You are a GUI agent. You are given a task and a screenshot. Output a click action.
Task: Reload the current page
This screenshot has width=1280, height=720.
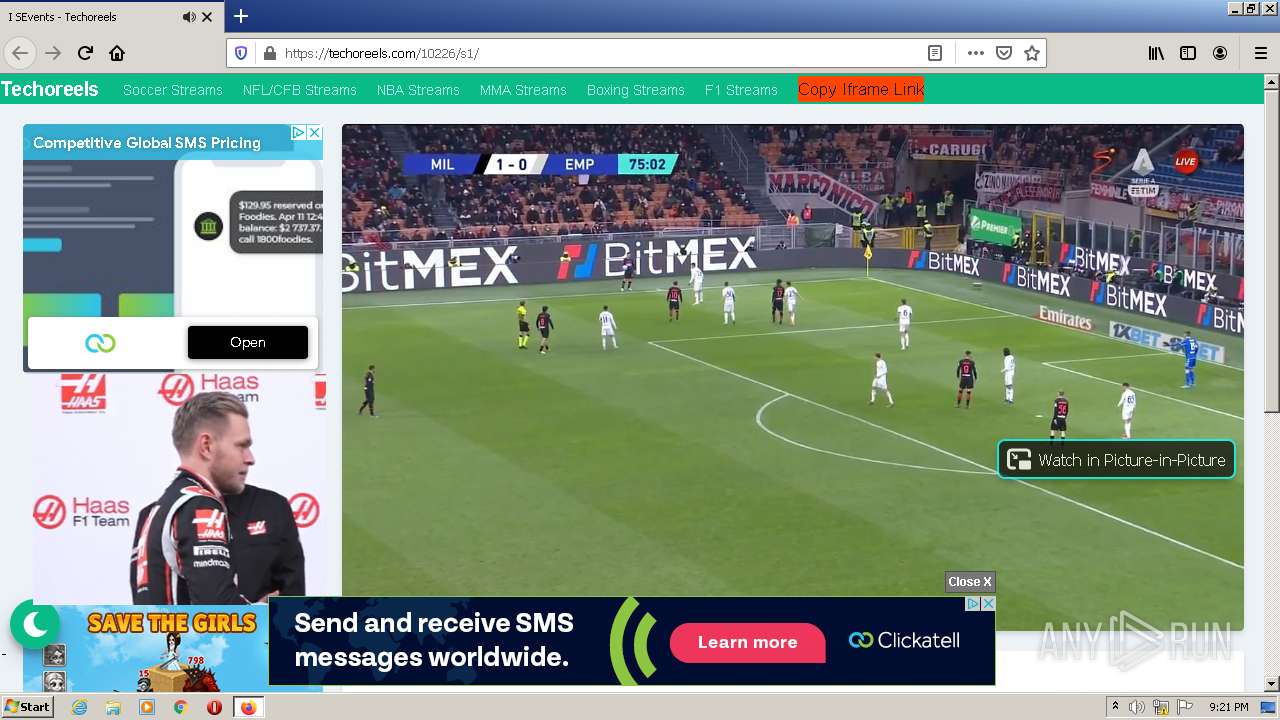pos(85,53)
